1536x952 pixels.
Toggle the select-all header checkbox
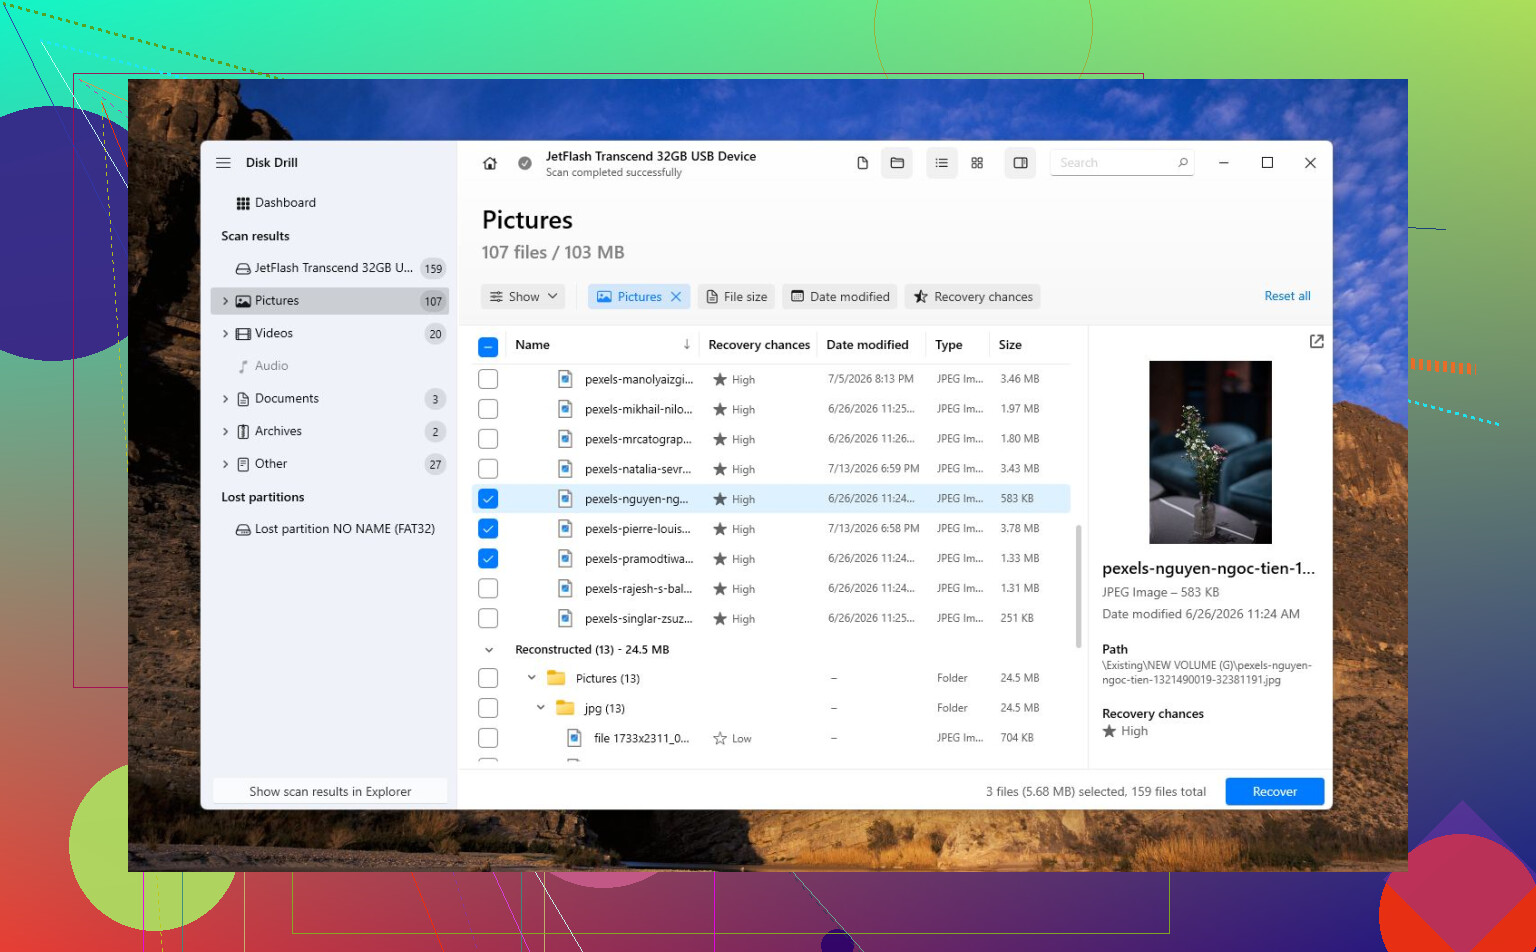click(488, 347)
